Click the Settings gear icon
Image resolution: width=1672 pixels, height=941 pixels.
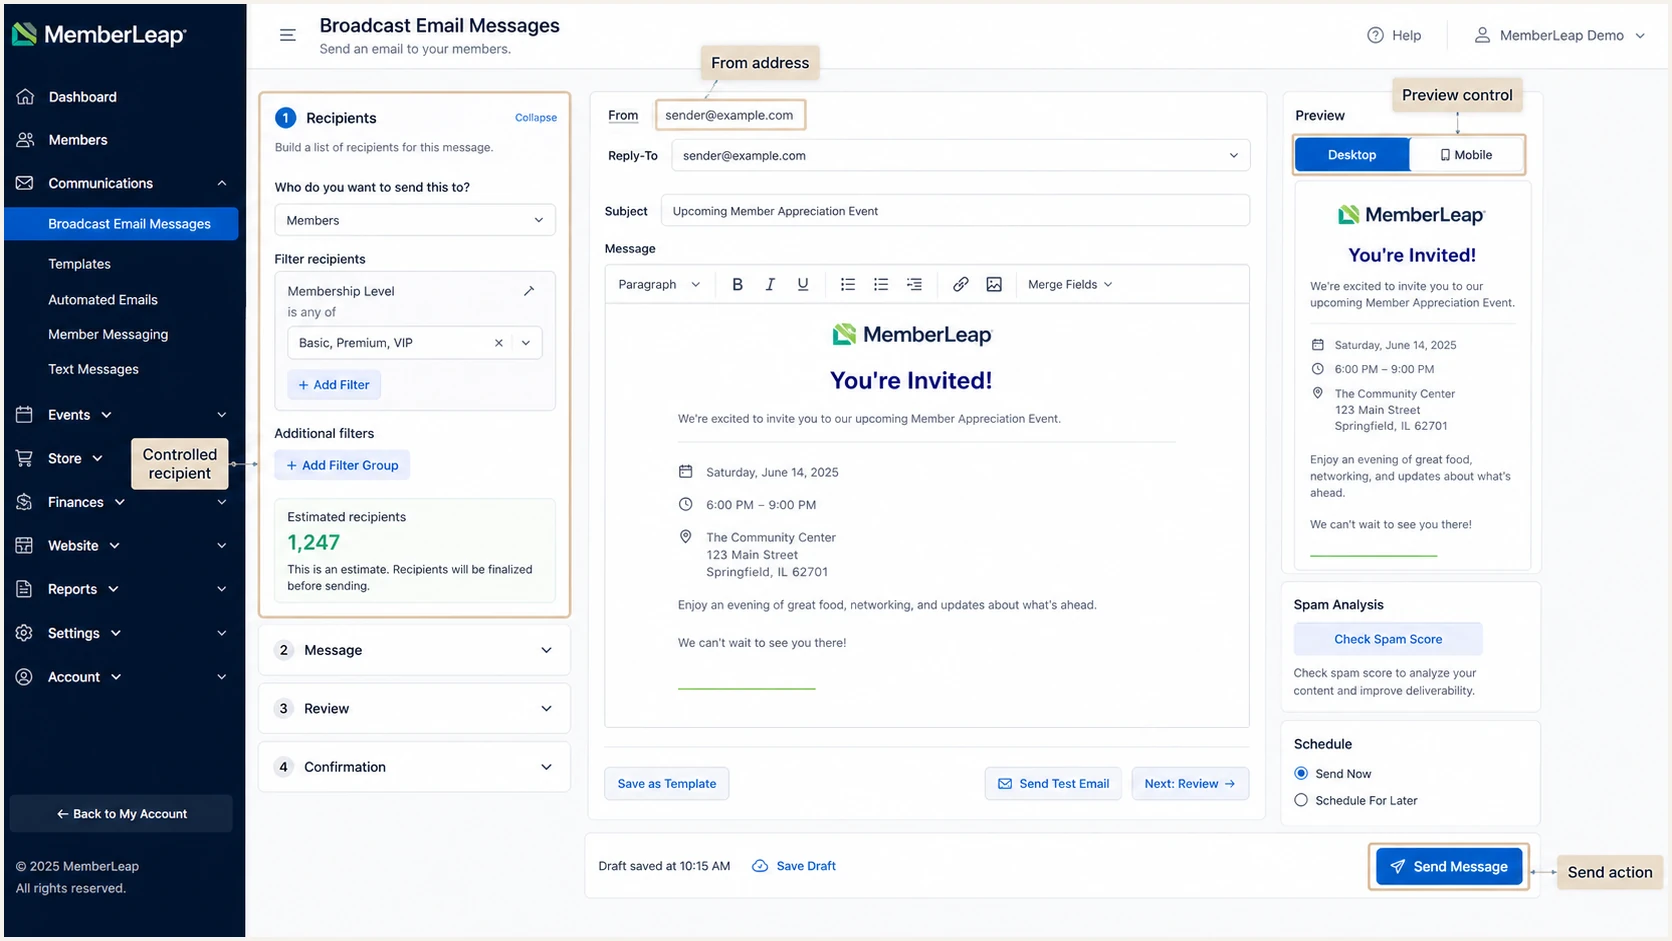tap(25, 633)
